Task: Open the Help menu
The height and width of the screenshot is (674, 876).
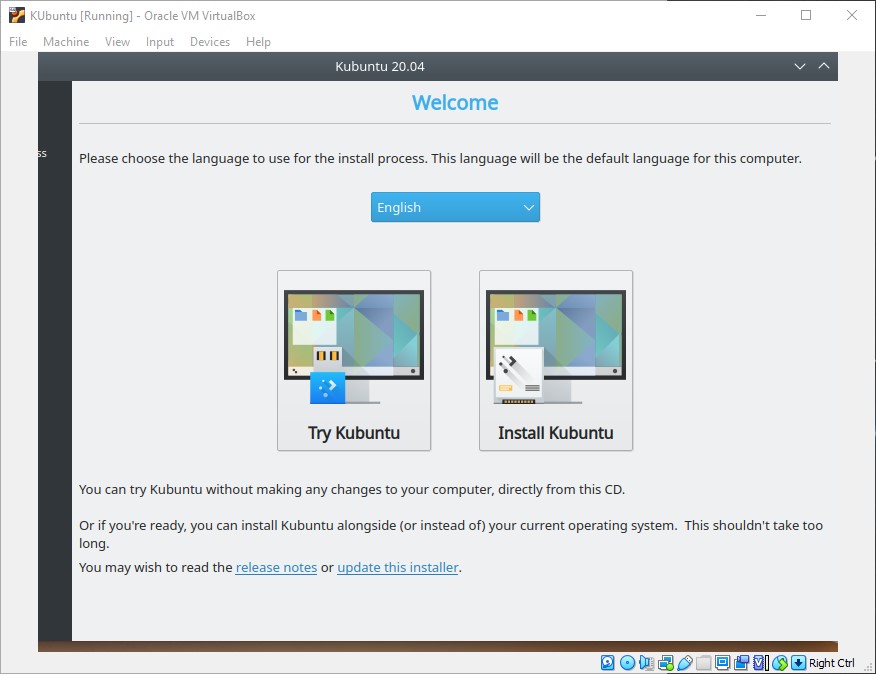Action: click(258, 42)
